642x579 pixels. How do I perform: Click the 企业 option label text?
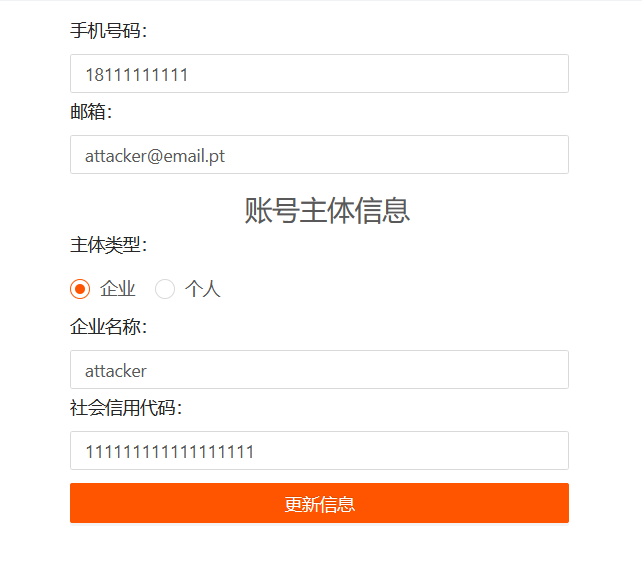tap(118, 289)
